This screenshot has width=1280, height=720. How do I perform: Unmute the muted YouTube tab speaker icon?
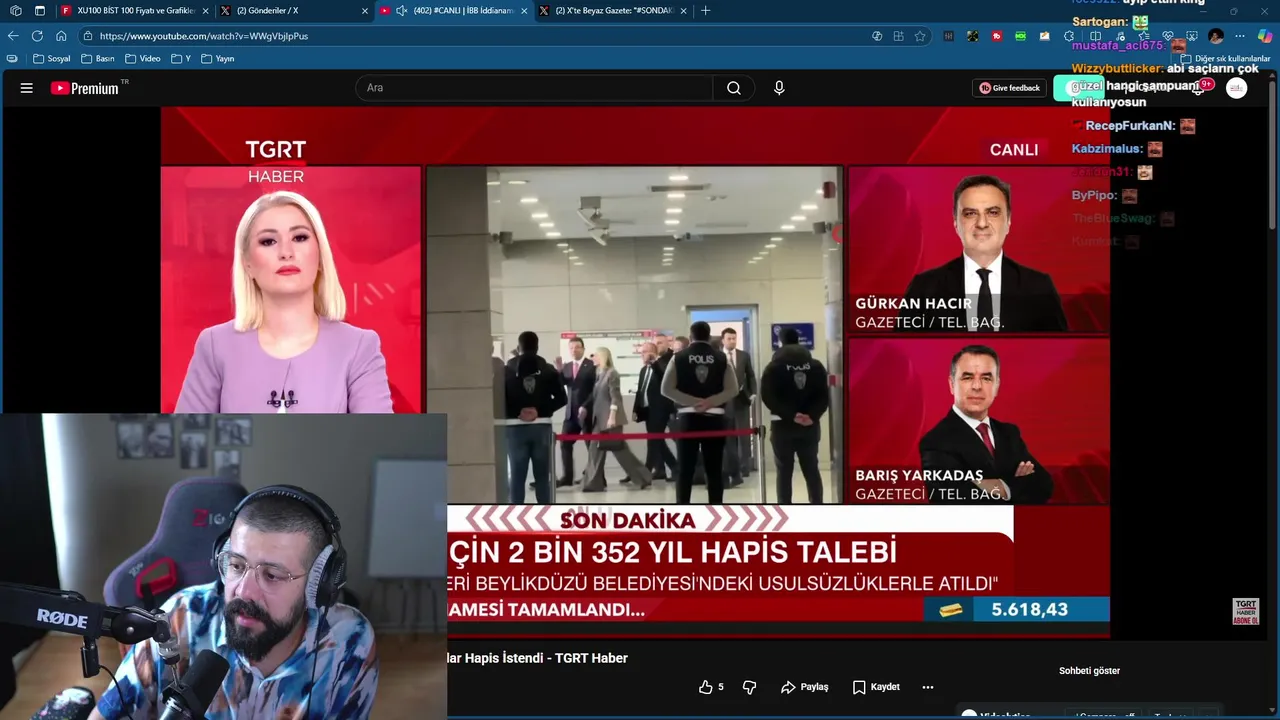point(401,10)
